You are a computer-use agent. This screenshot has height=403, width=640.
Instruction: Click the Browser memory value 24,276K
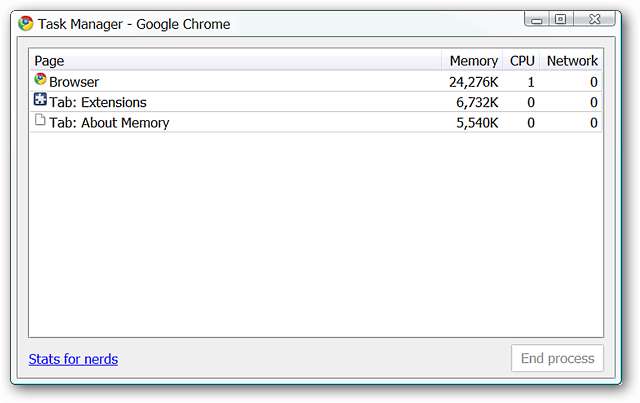473,82
